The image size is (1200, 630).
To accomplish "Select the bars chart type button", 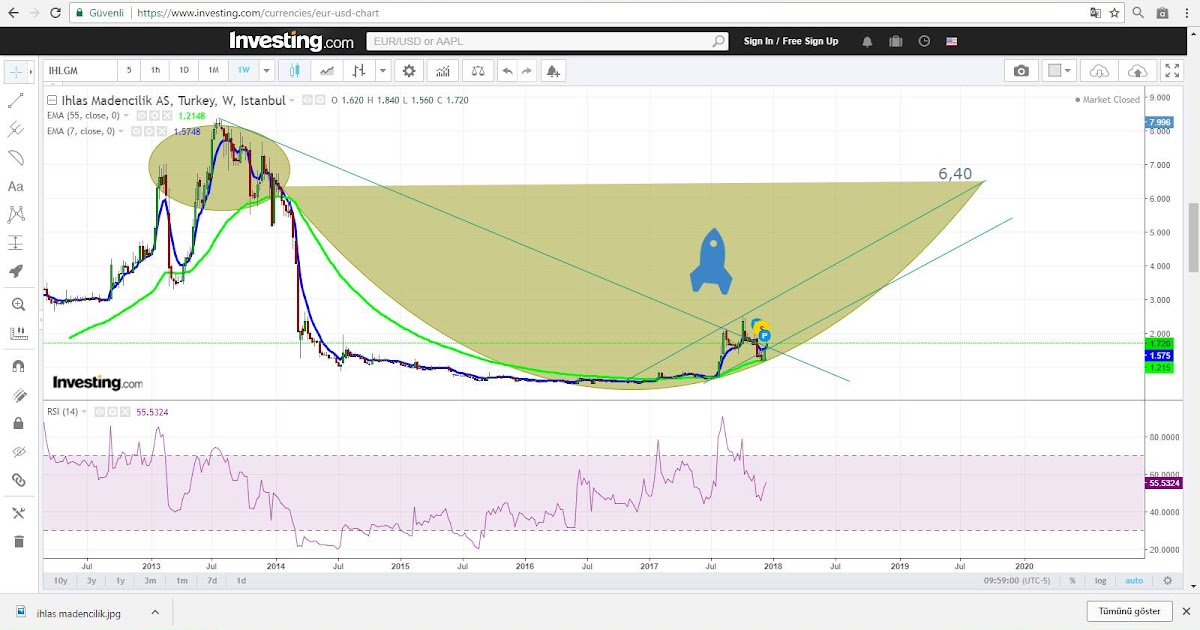I will tap(359, 71).
